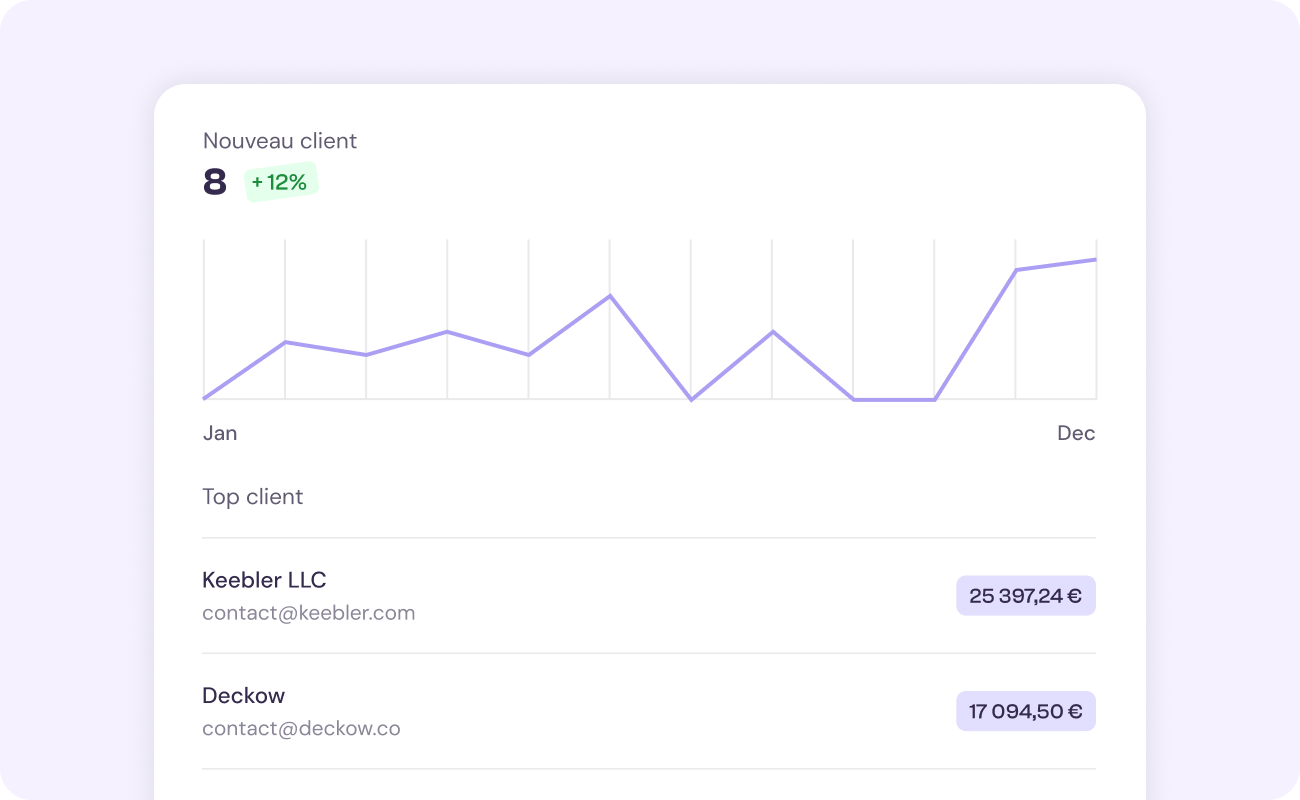The width and height of the screenshot is (1300, 800).
Task: Click the Nouveau client heading
Action: coord(279,141)
